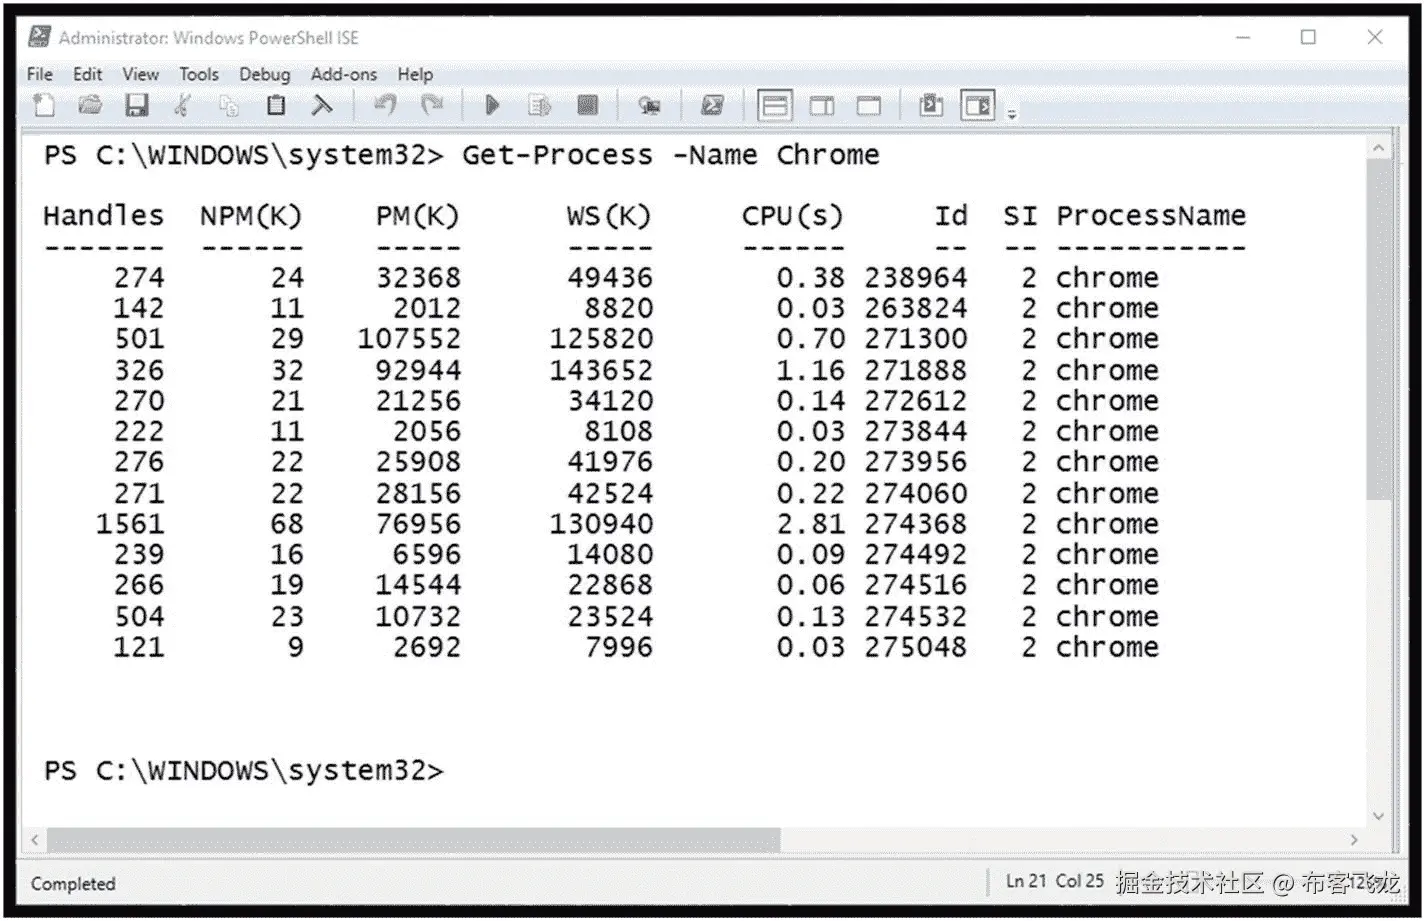
Task: Click the 'ProcessName' column header
Action: pyautogui.click(x=1151, y=215)
